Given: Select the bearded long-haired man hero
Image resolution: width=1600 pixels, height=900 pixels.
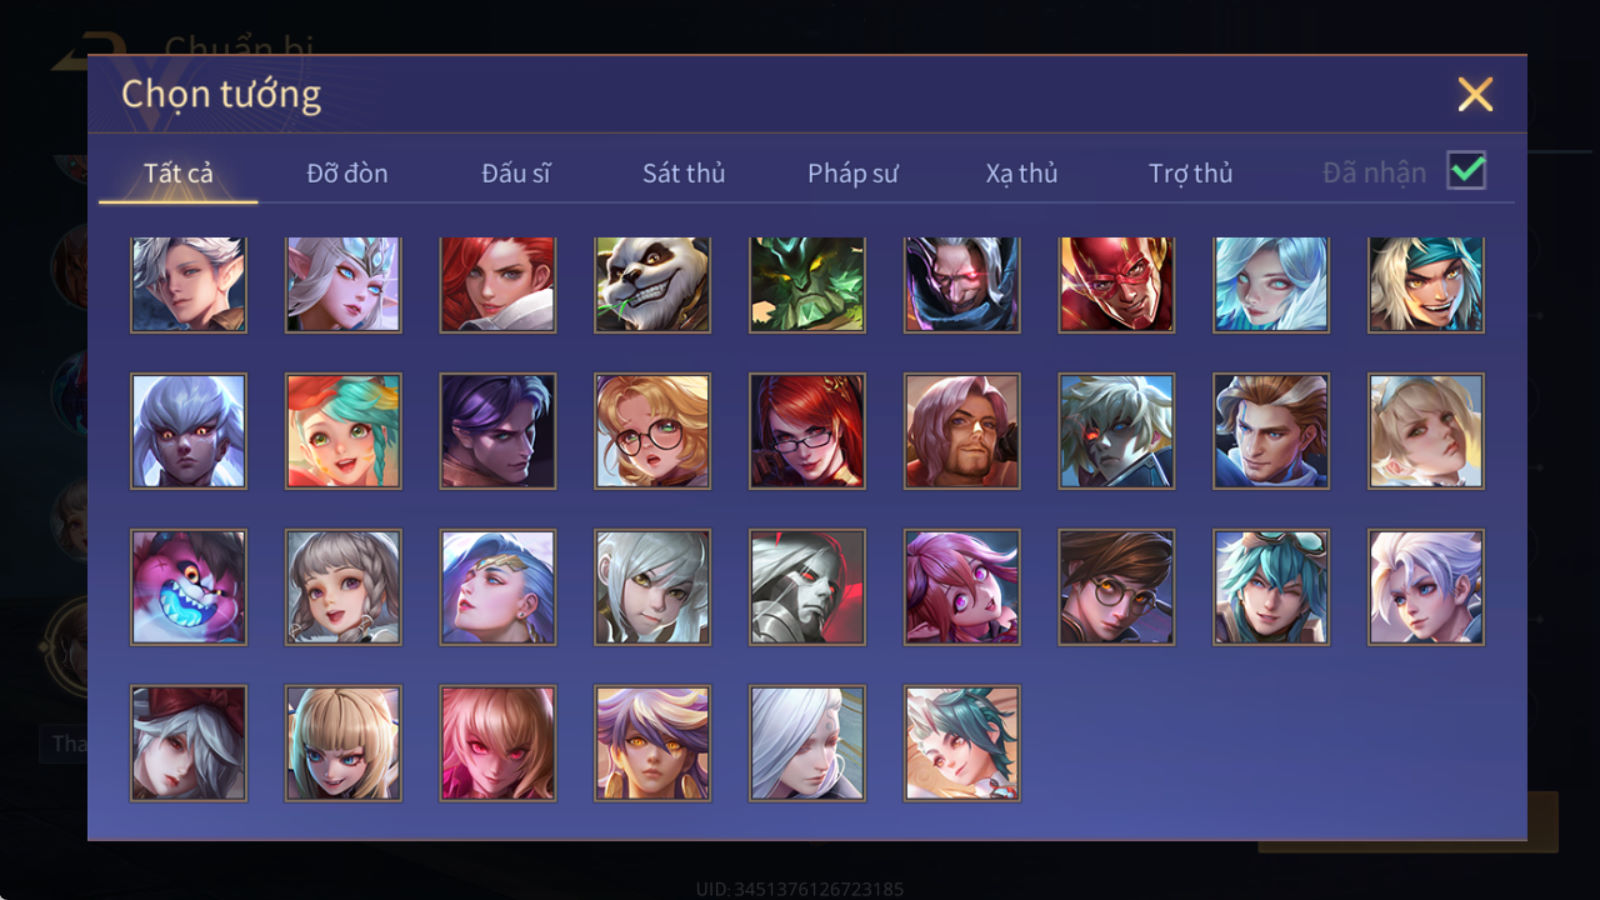Looking at the screenshot, I should pos(962,431).
